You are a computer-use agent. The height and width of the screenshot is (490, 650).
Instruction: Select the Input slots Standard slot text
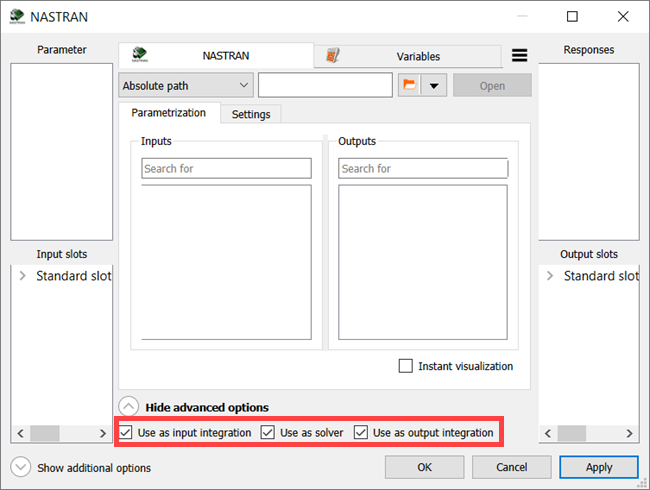coord(73,276)
